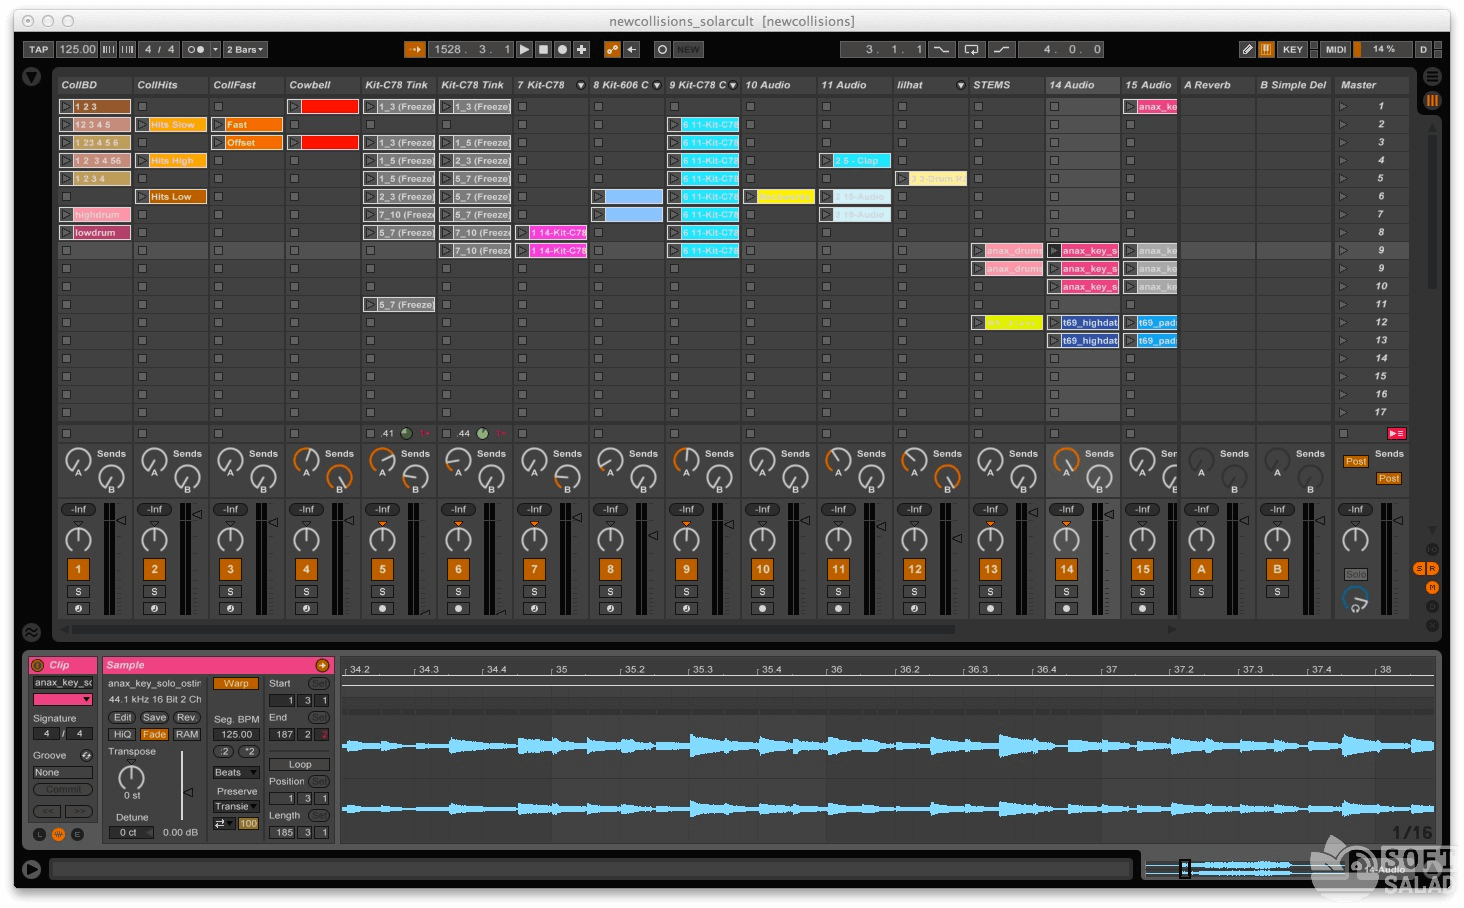The height and width of the screenshot is (908, 1464).
Task: Click the transport Stop button
Action: (543, 49)
